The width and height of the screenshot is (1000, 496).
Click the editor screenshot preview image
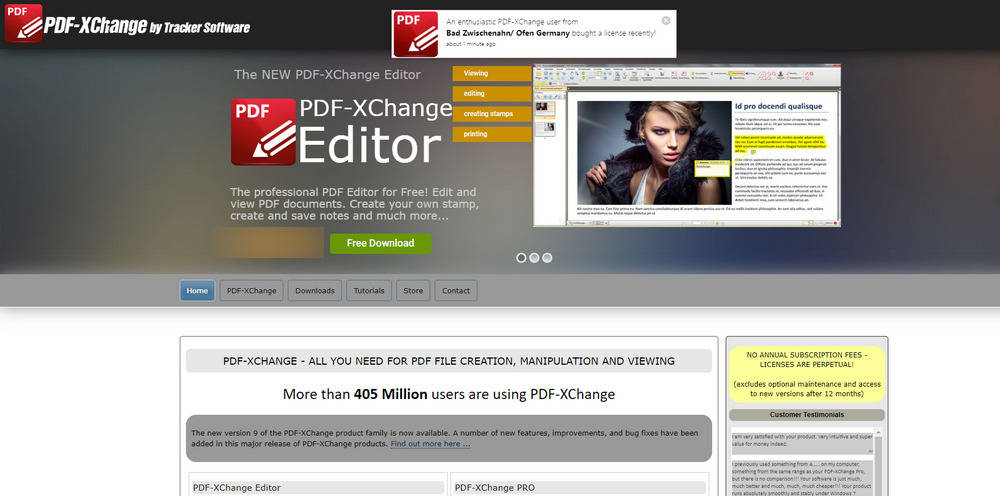(x=687, y=145)
